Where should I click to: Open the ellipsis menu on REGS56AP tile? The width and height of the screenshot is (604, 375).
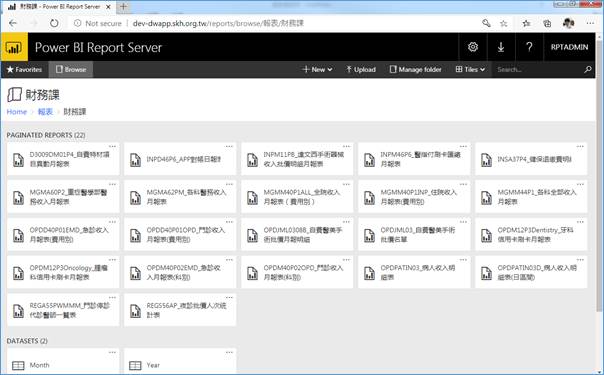(x=229, y=297)
